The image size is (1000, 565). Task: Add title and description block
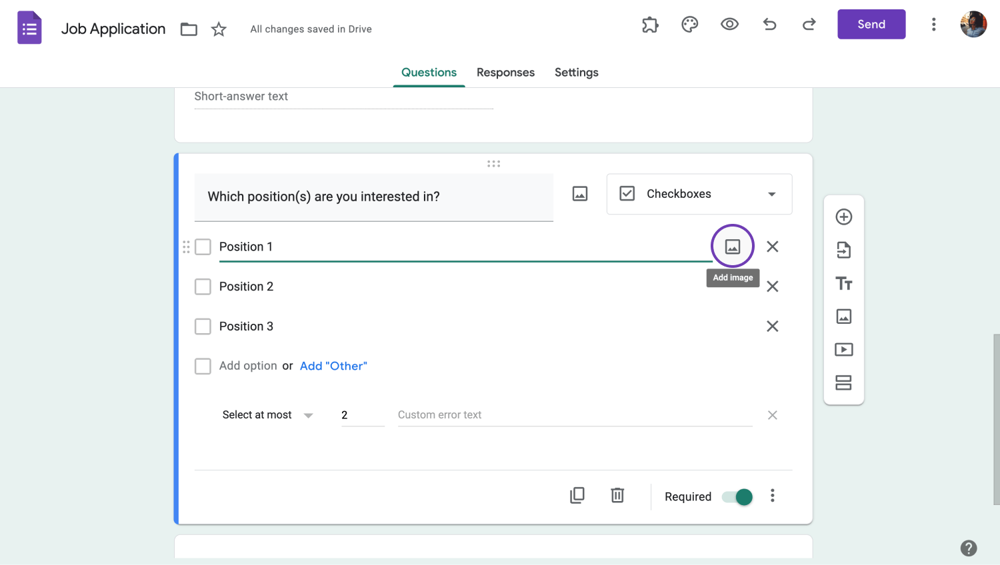point(844,284)
